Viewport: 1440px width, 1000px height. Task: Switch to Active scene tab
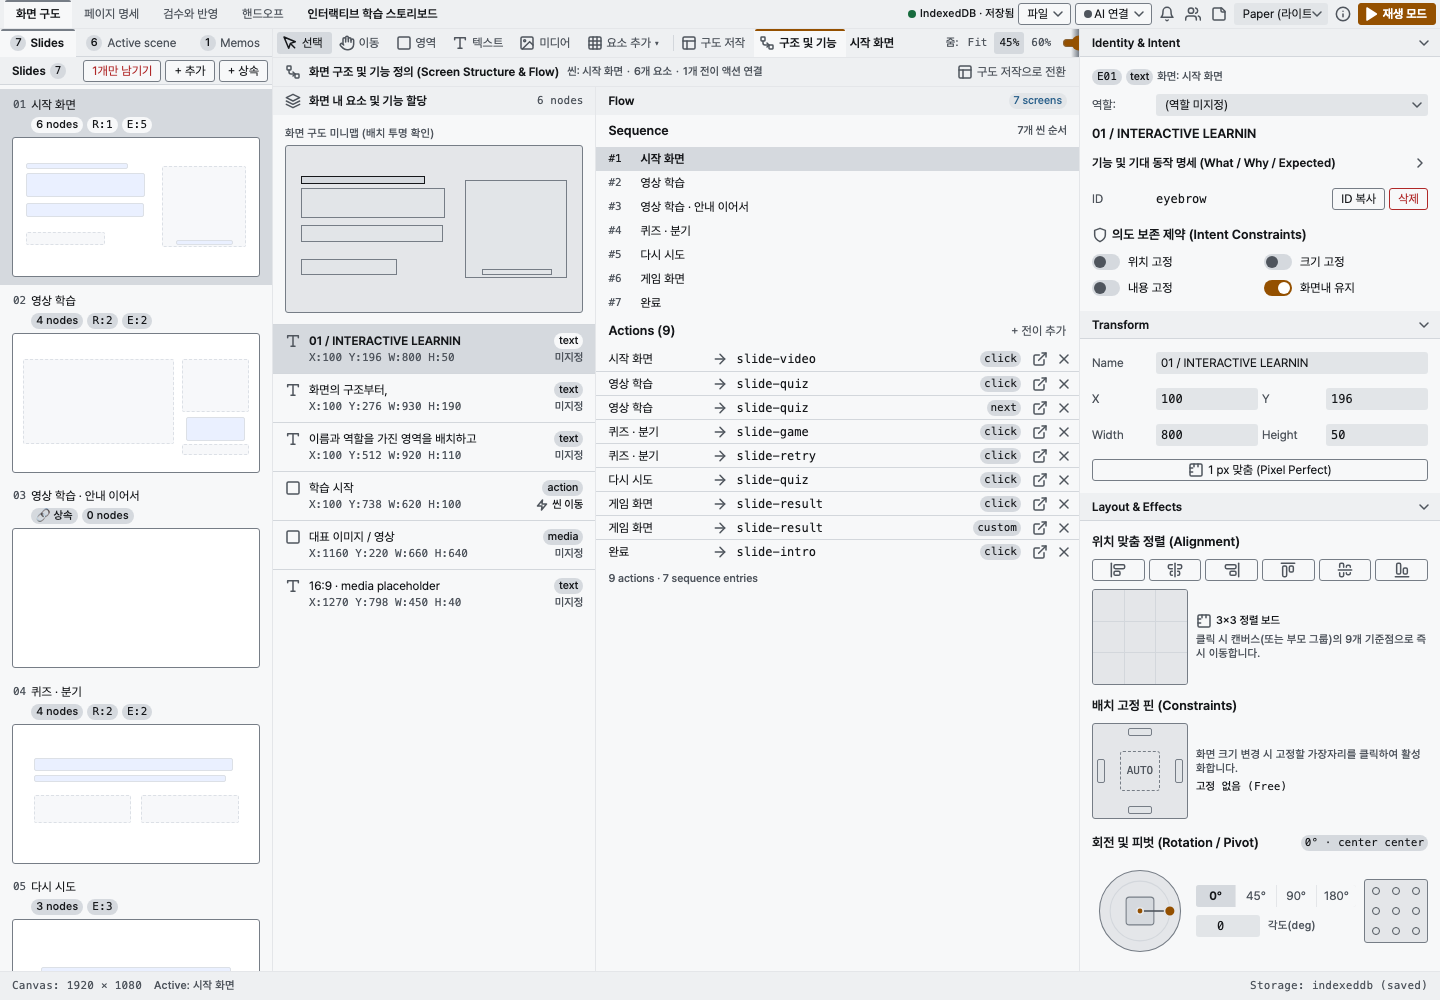[x=133, y=43]
